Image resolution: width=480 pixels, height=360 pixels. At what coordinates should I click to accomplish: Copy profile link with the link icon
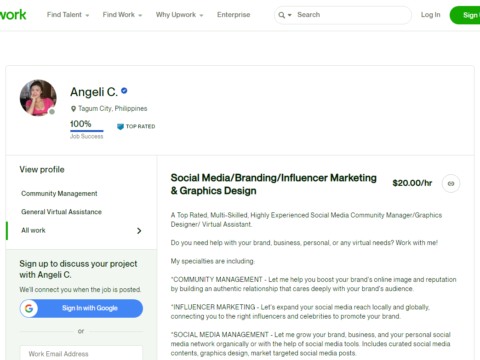(451, 183)
